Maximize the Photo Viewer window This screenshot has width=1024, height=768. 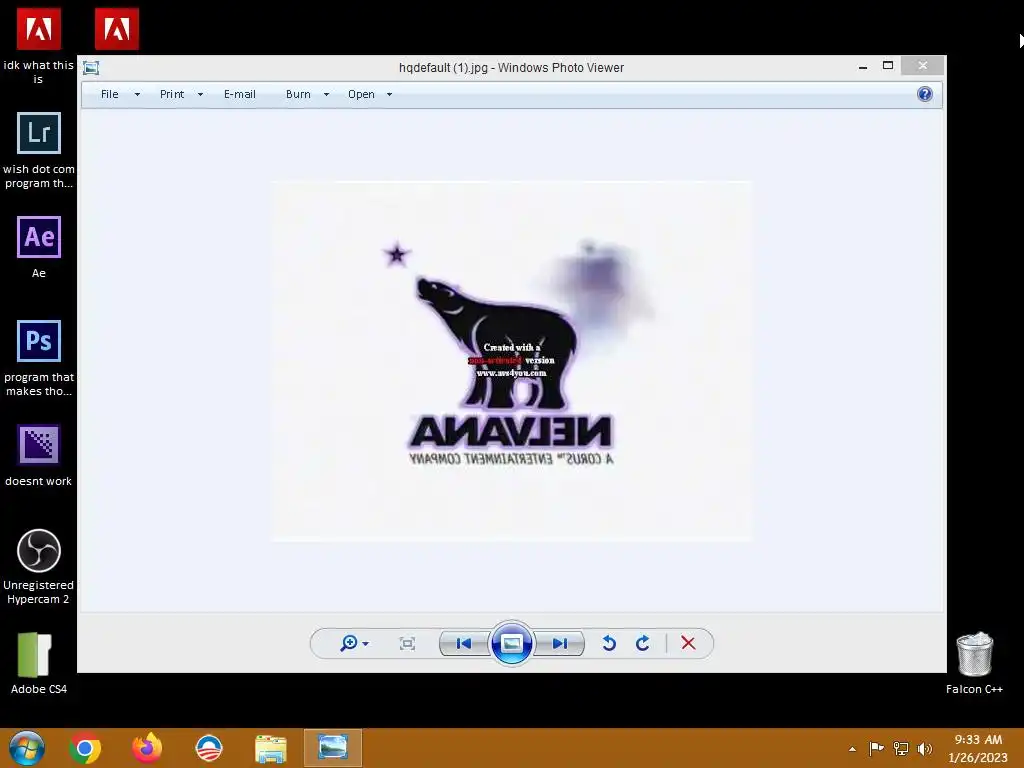[888, 65]
